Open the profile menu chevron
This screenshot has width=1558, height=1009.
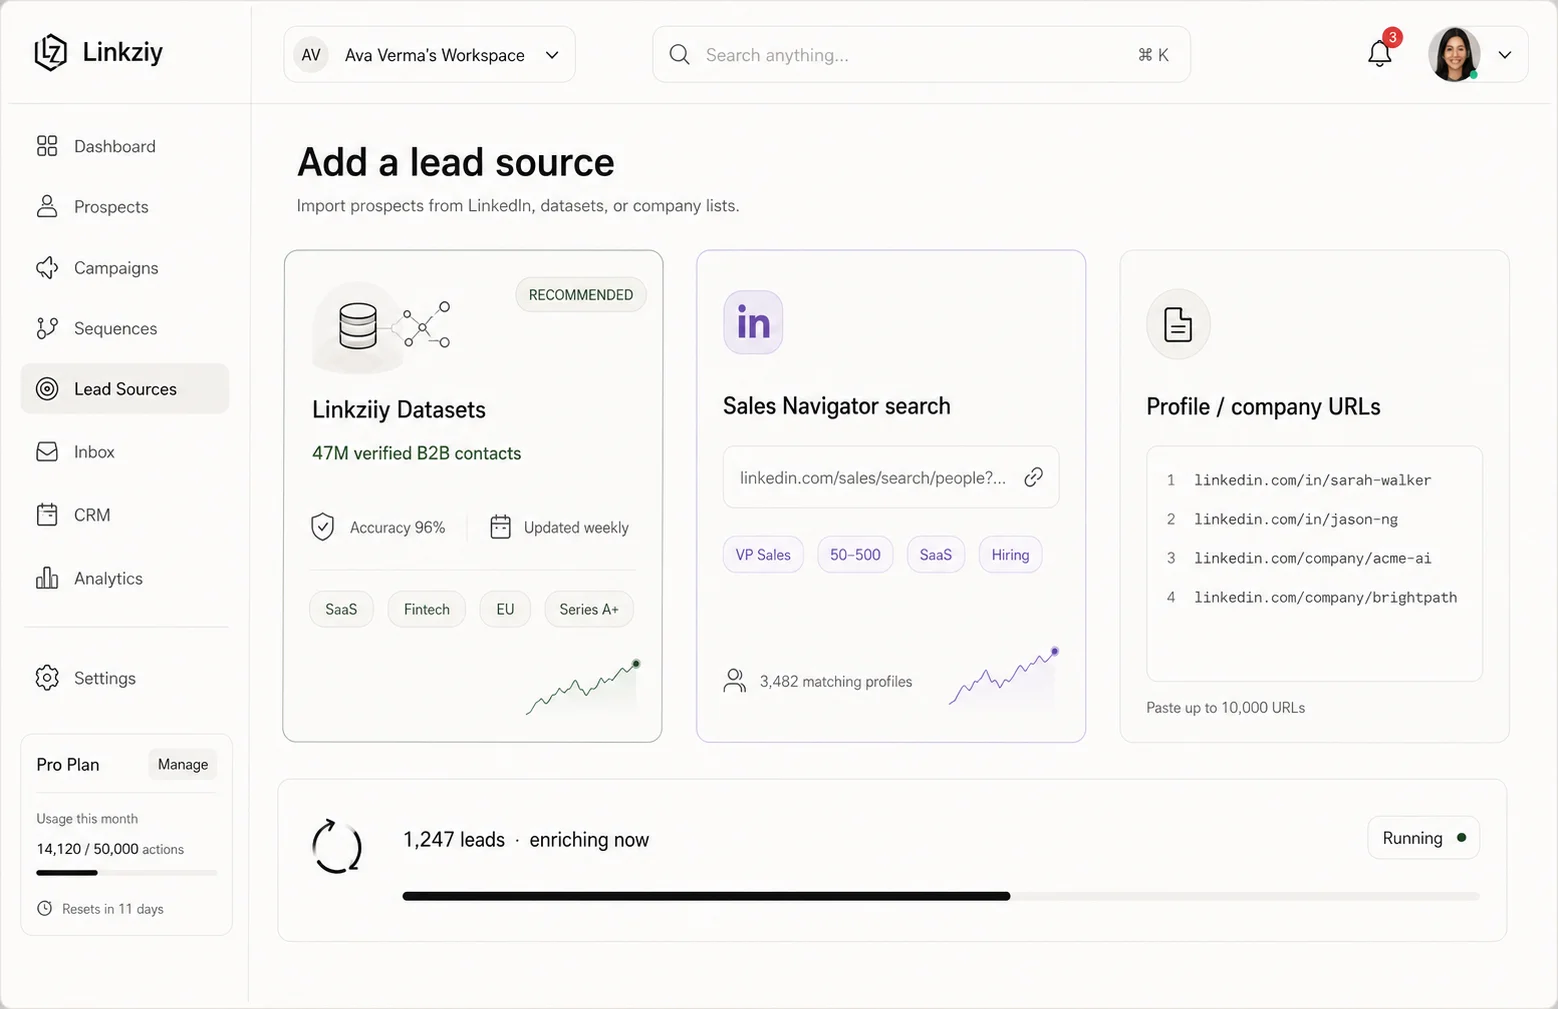point(1505,55)
